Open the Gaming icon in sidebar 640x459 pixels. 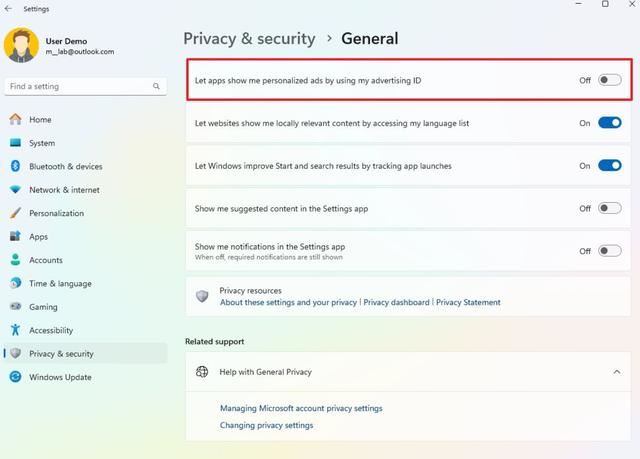coord(15,307)
